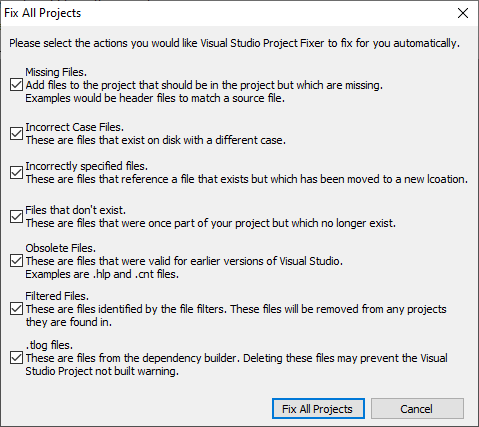The image size is (479, 427).
Task: Click the '.tlog files.' heading label
Action: (49, 345)
